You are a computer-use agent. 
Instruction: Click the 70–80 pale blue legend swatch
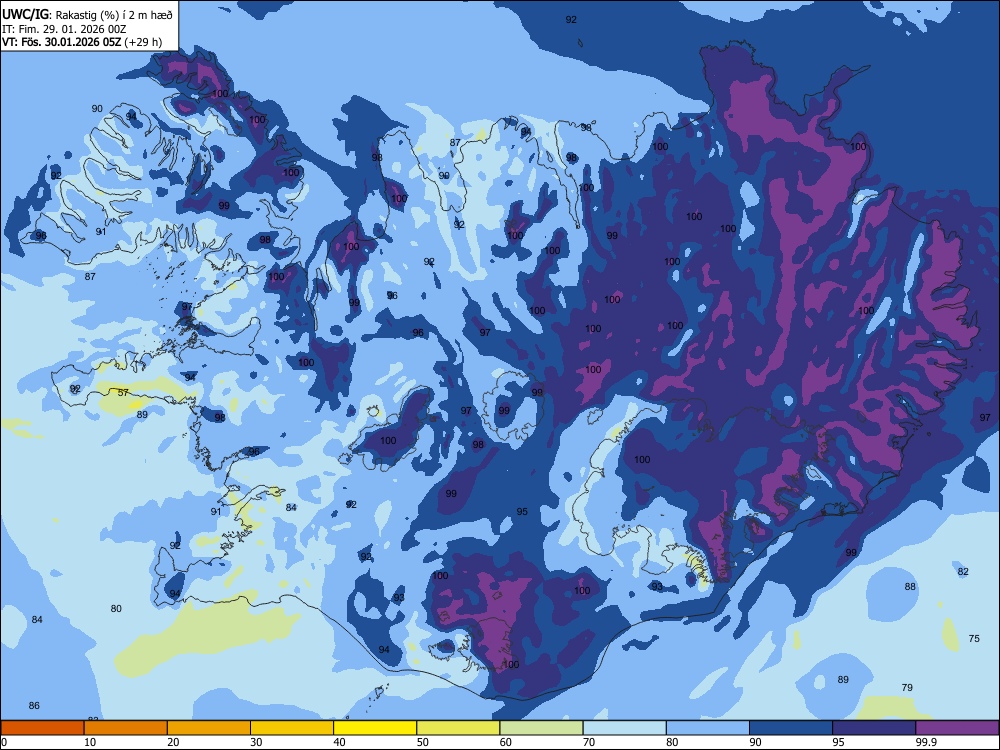[x=625, y=728]
